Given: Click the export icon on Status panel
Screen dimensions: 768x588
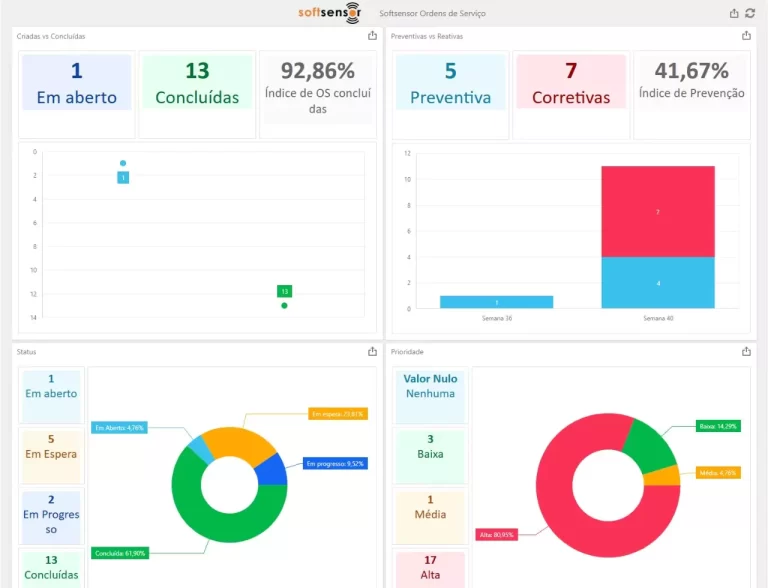Looking at the screenshot, I should coord(372,351).
